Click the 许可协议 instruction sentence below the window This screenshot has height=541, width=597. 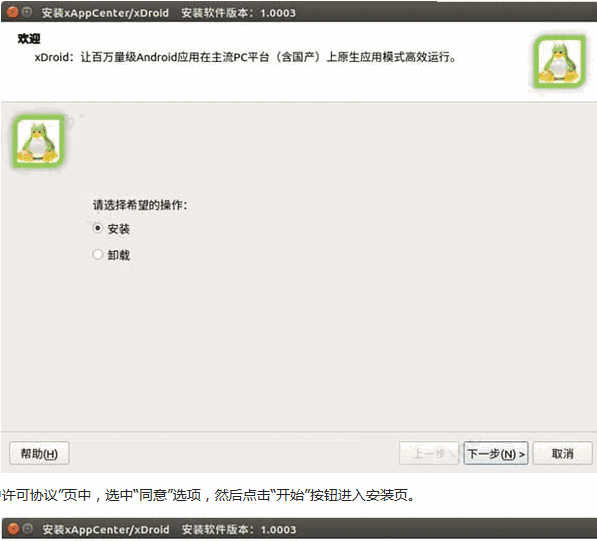click(x=208, y=495)
